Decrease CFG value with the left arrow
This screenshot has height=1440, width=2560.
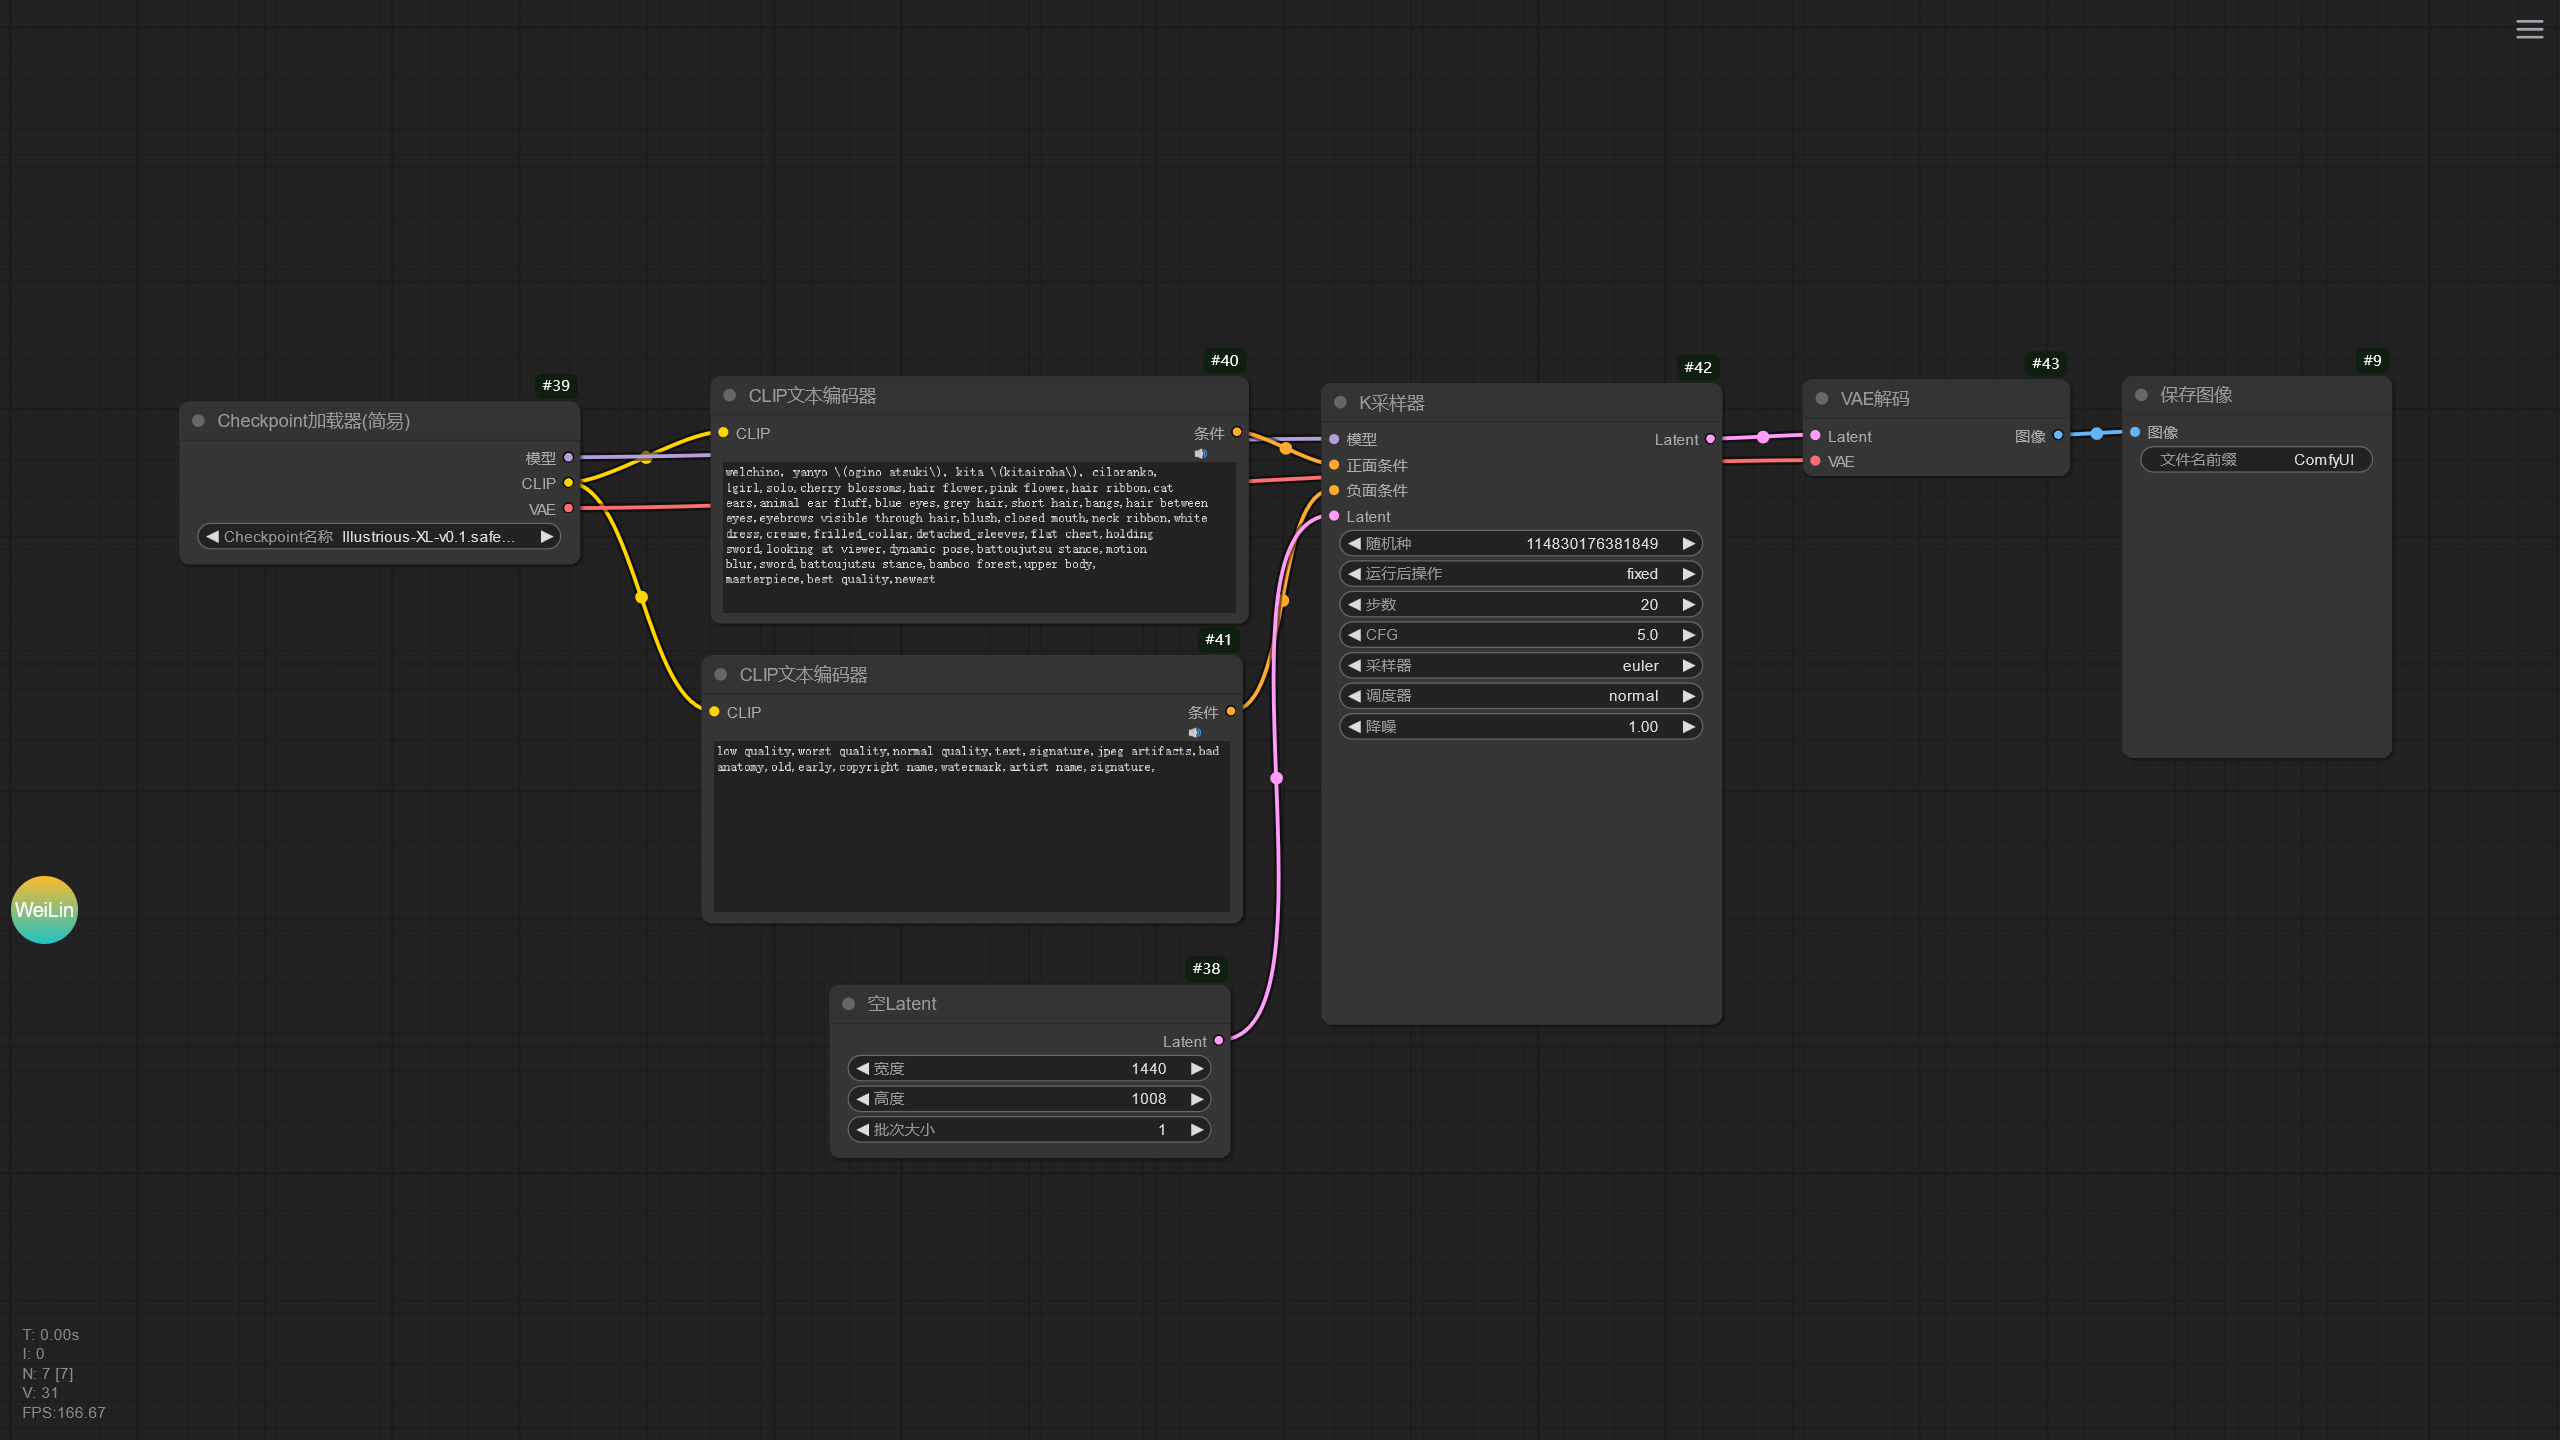(1354, 635)
